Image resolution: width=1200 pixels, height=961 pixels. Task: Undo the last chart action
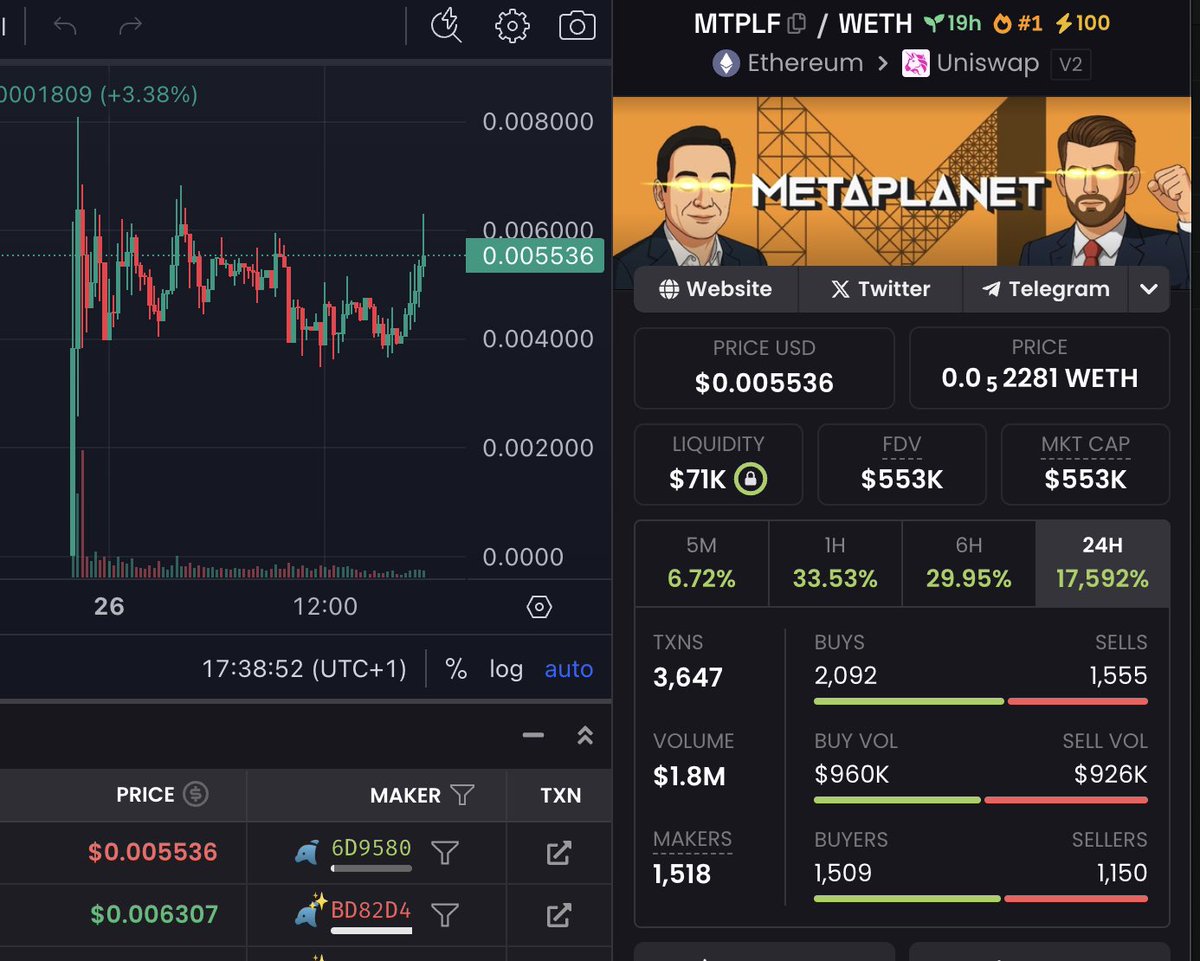[65, 26]
